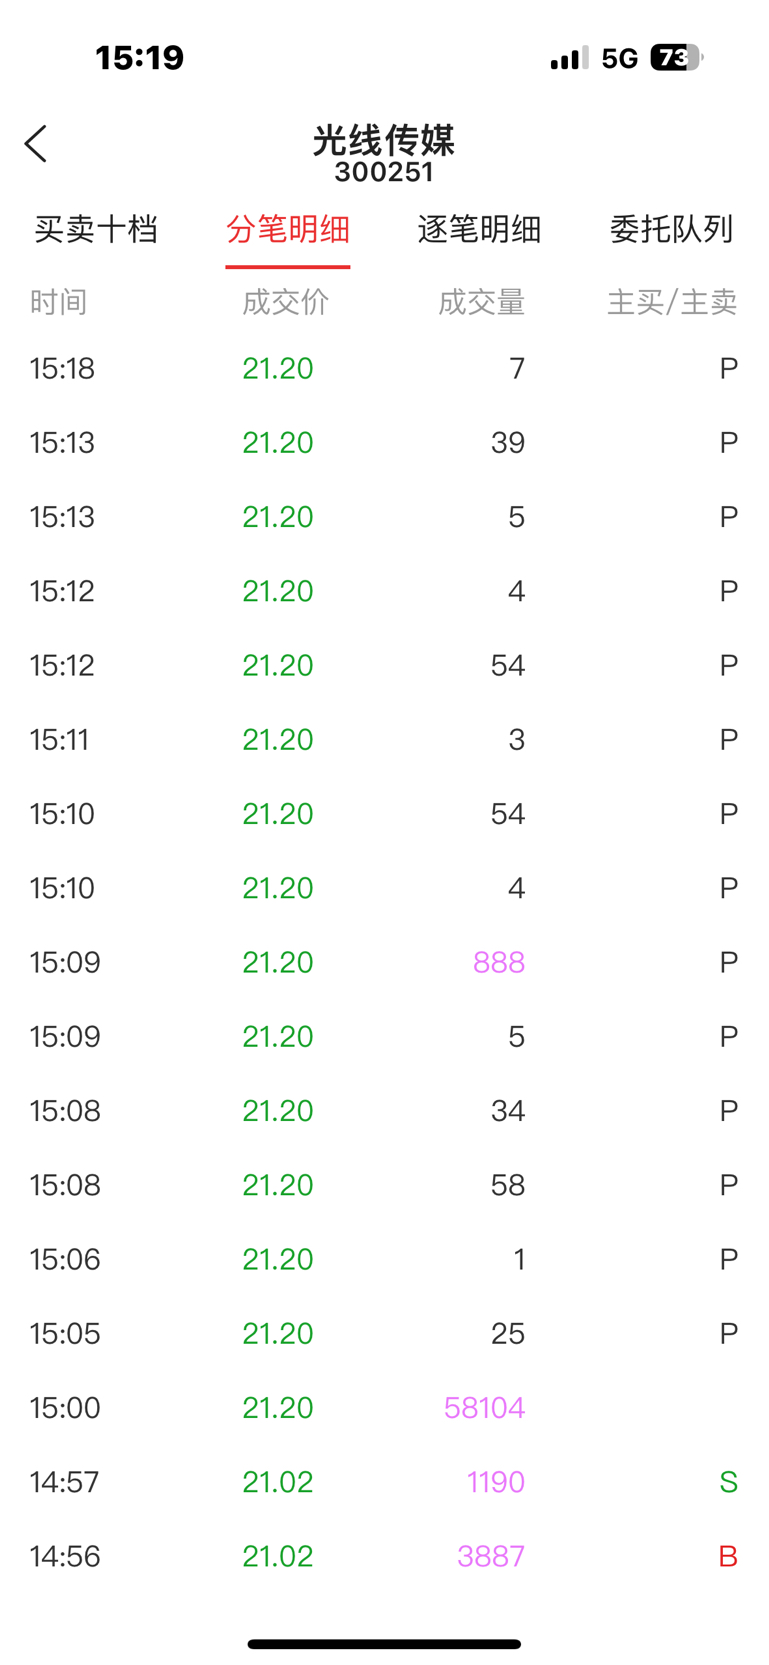This screenshot has width=769, height=1665.
Task: Click the 成交量 column header
Action: point(482,302)
